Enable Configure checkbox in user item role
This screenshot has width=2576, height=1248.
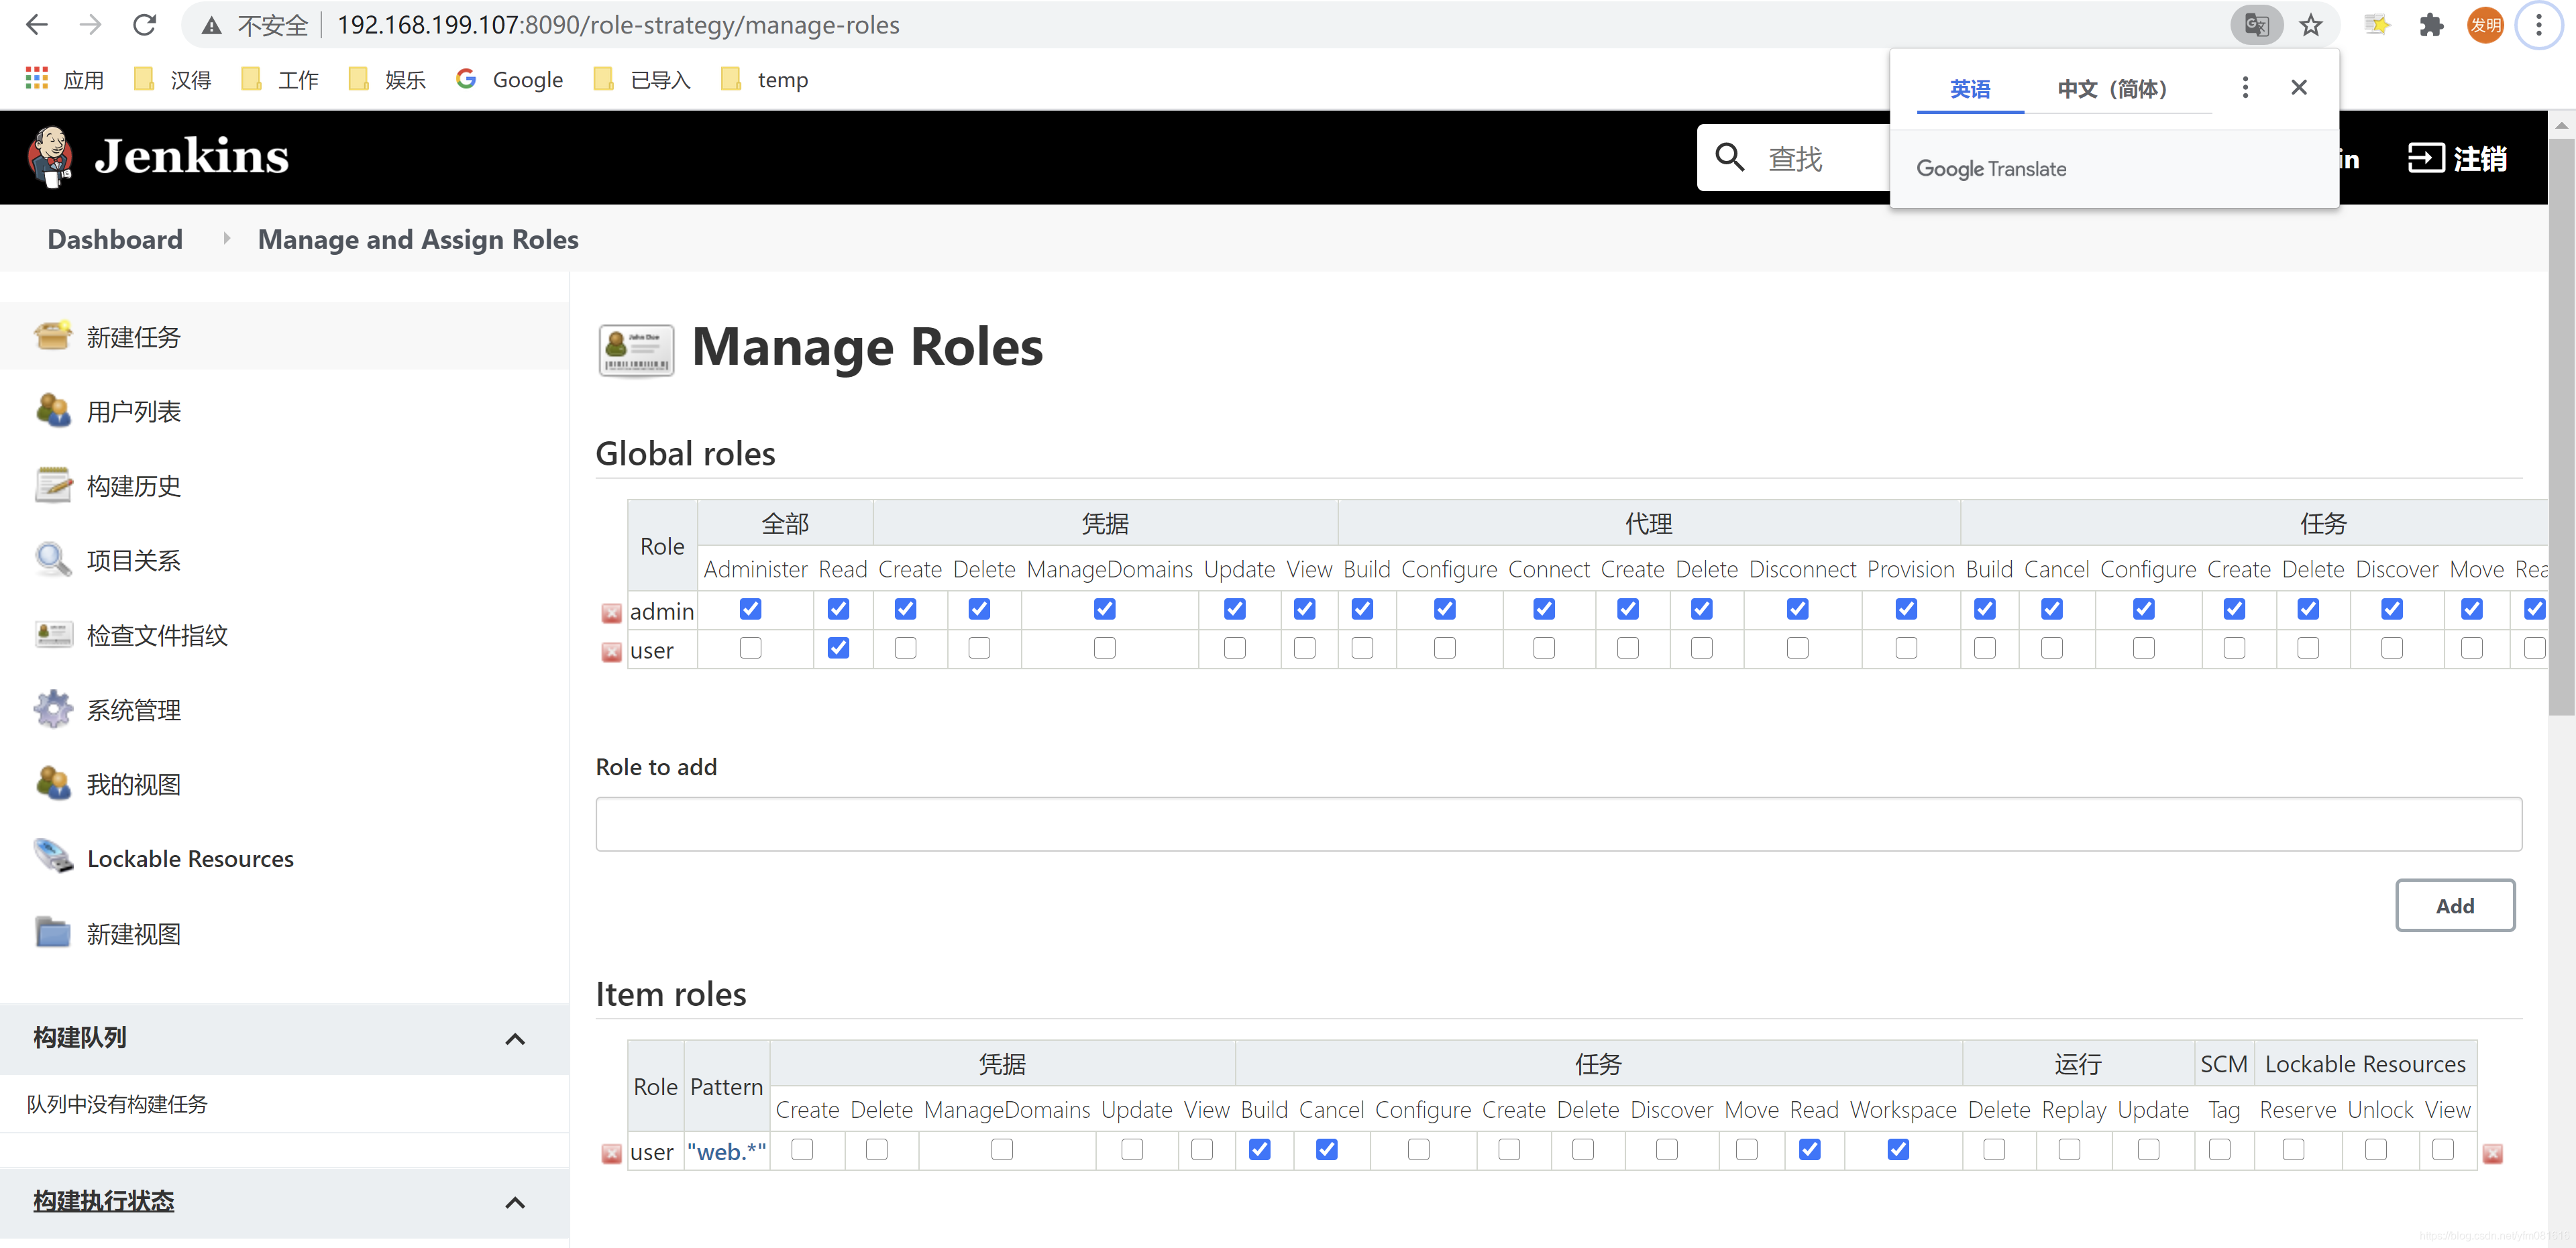(x=1418, y=1150)
